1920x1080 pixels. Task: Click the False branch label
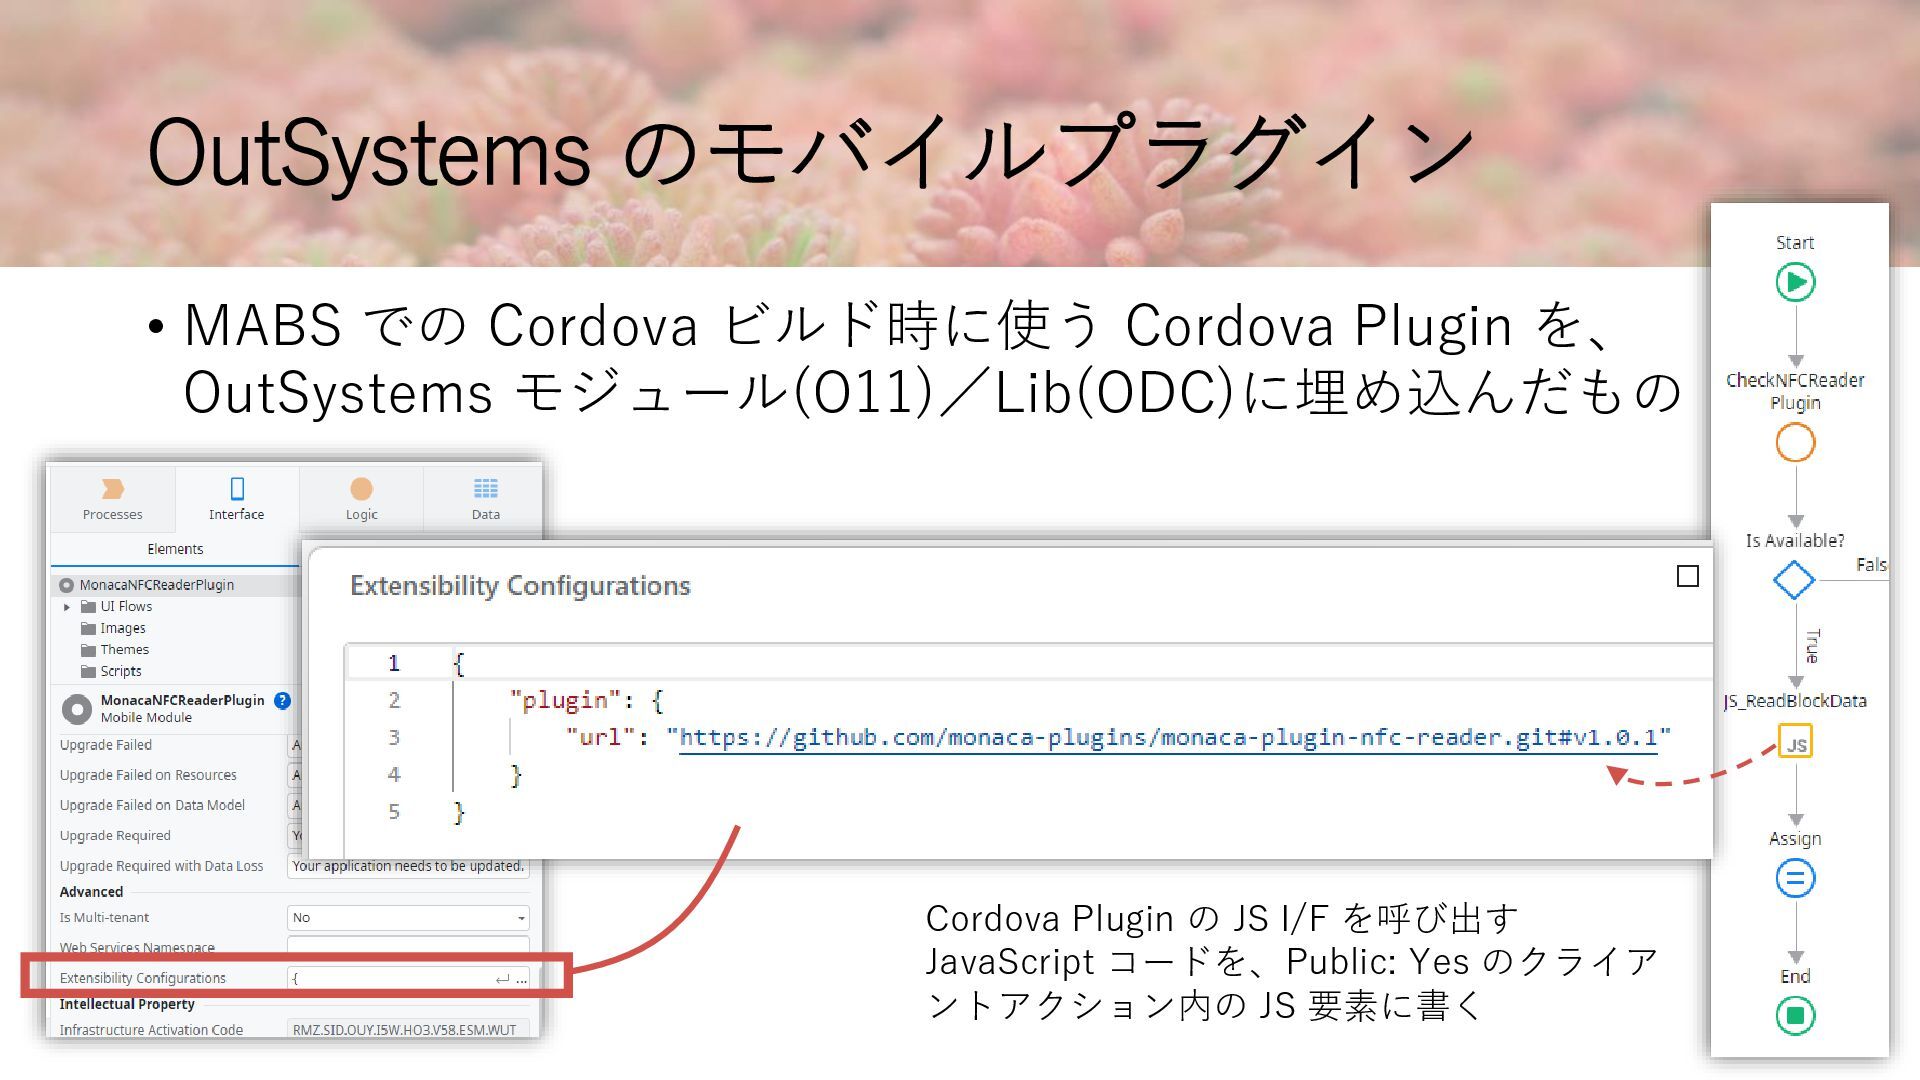[1871, 565]
